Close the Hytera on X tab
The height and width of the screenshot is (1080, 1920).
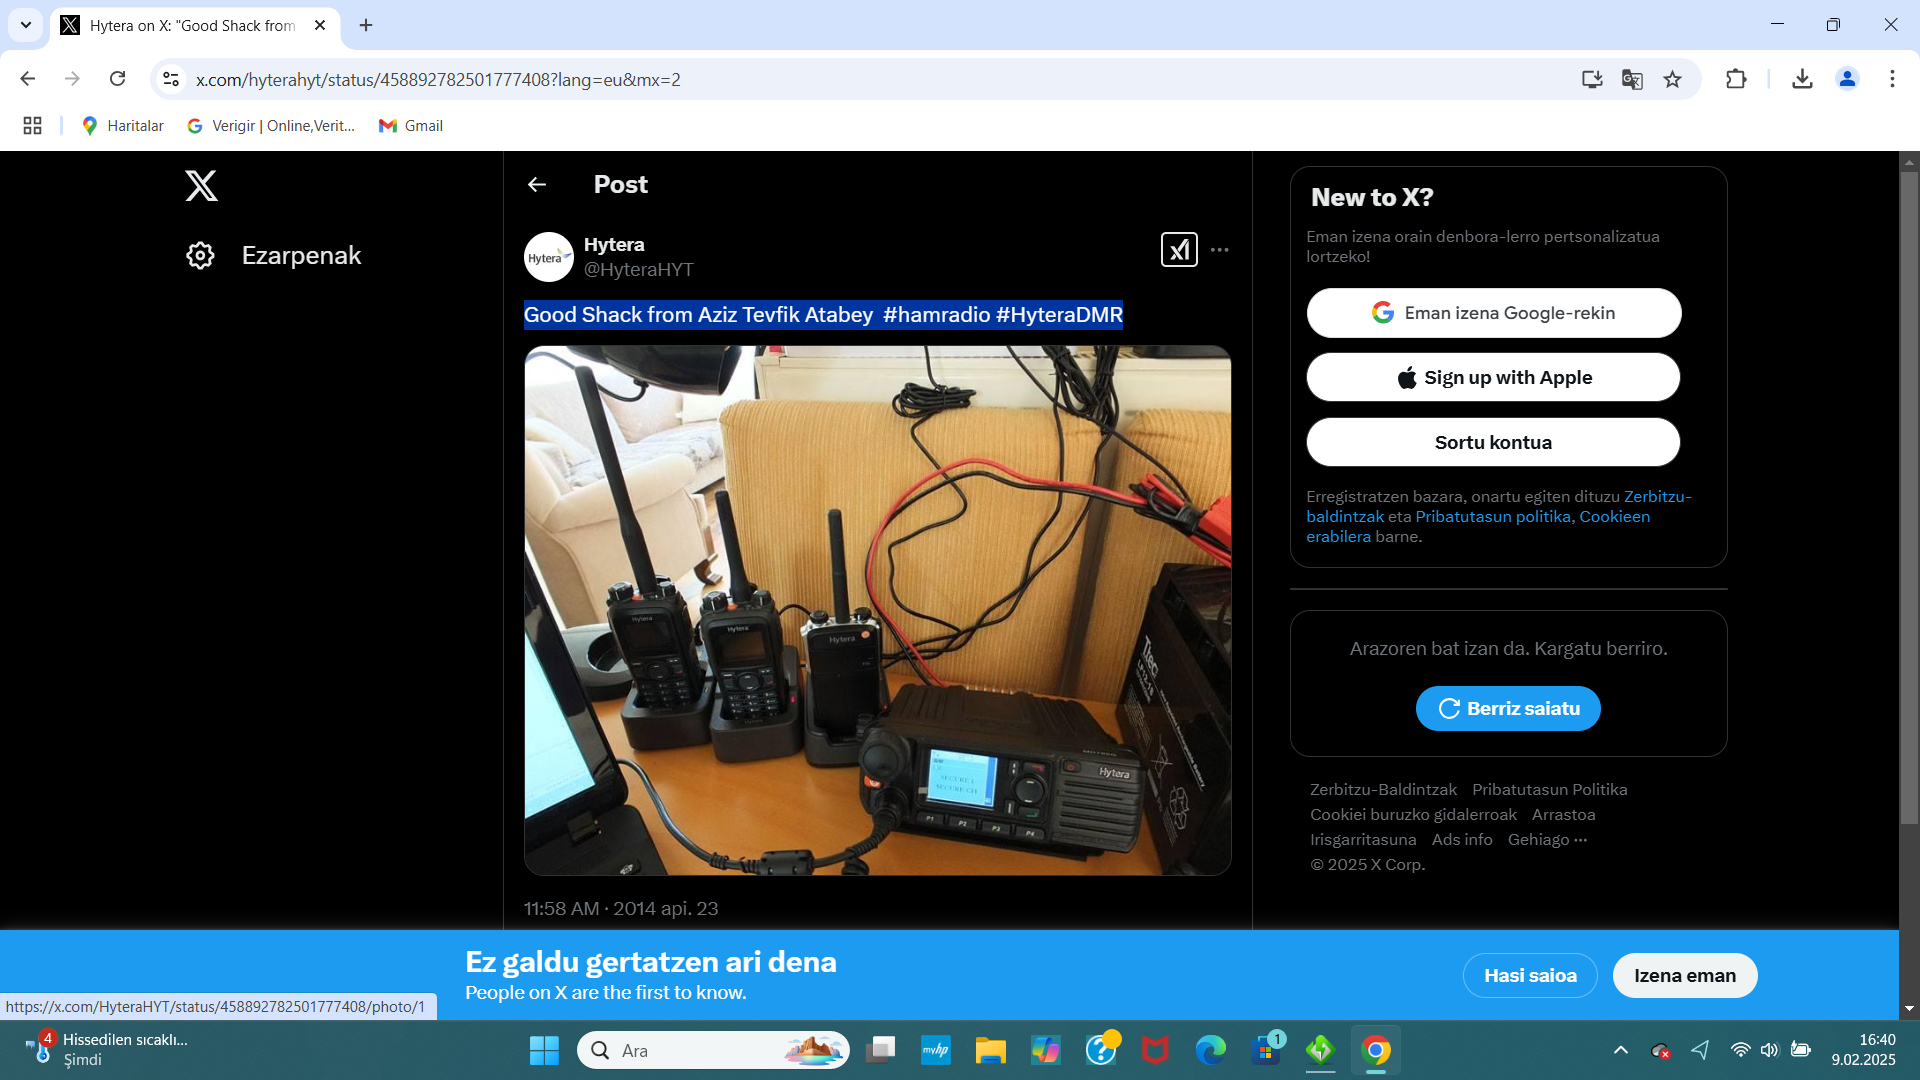click(x=320, y=25)
